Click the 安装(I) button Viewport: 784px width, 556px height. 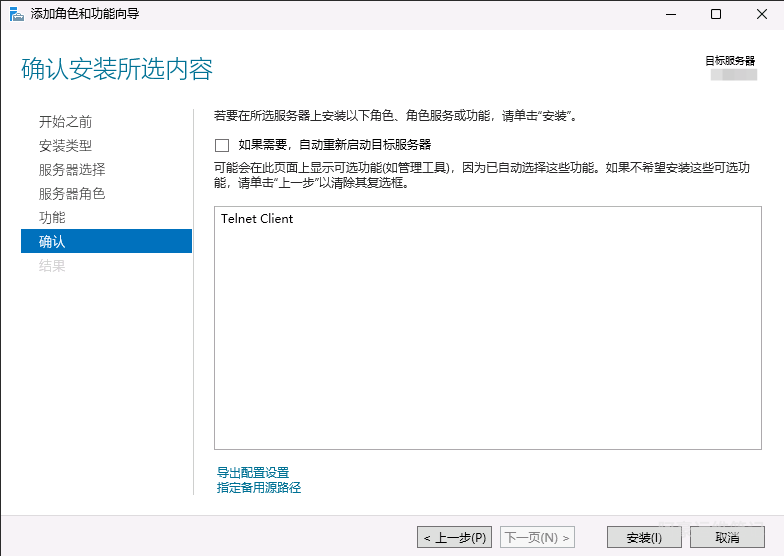click(644, 538)
